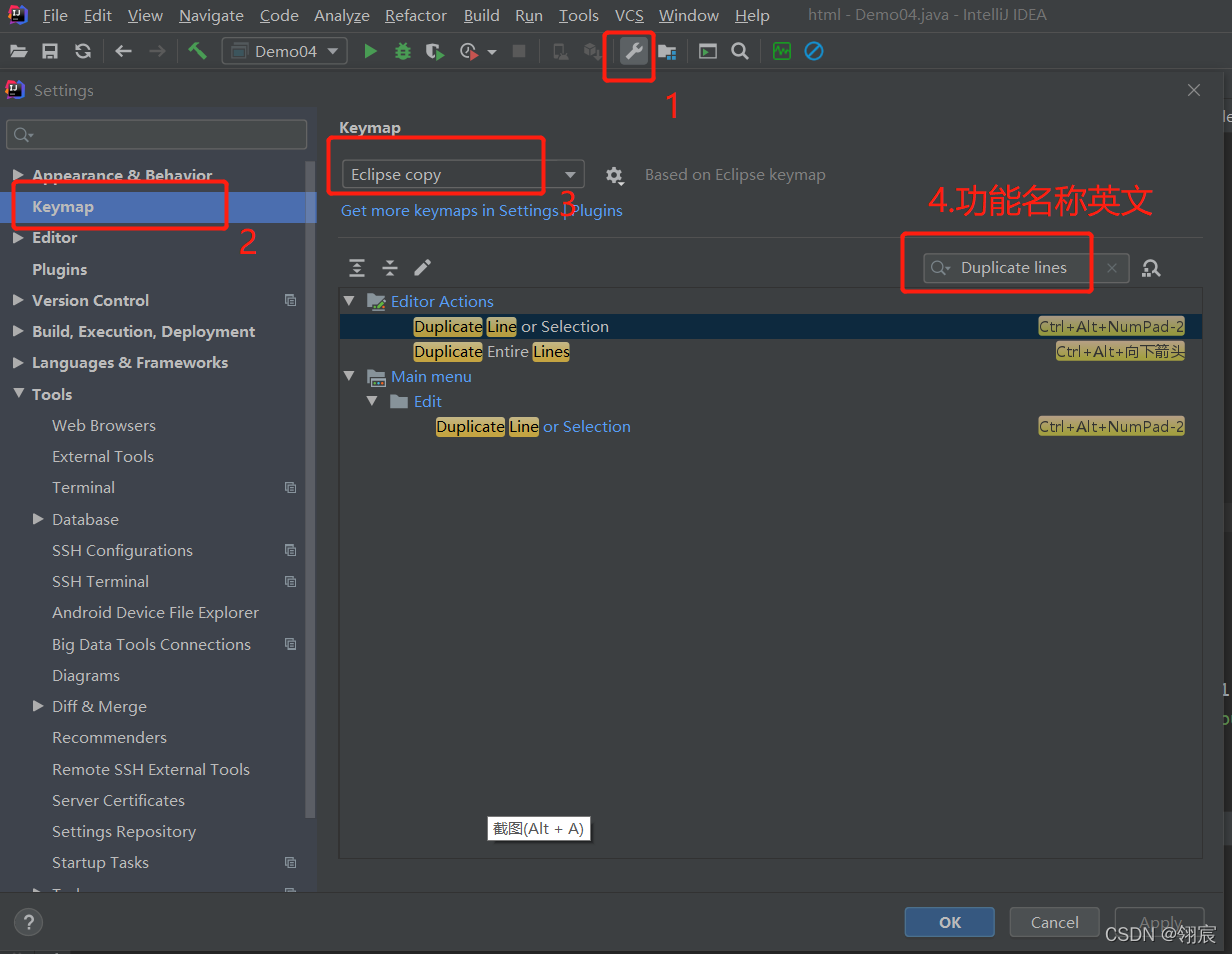The image size is (1232, 954).
Task: Open the Plugins settings page
Action: tap(59, 269)
